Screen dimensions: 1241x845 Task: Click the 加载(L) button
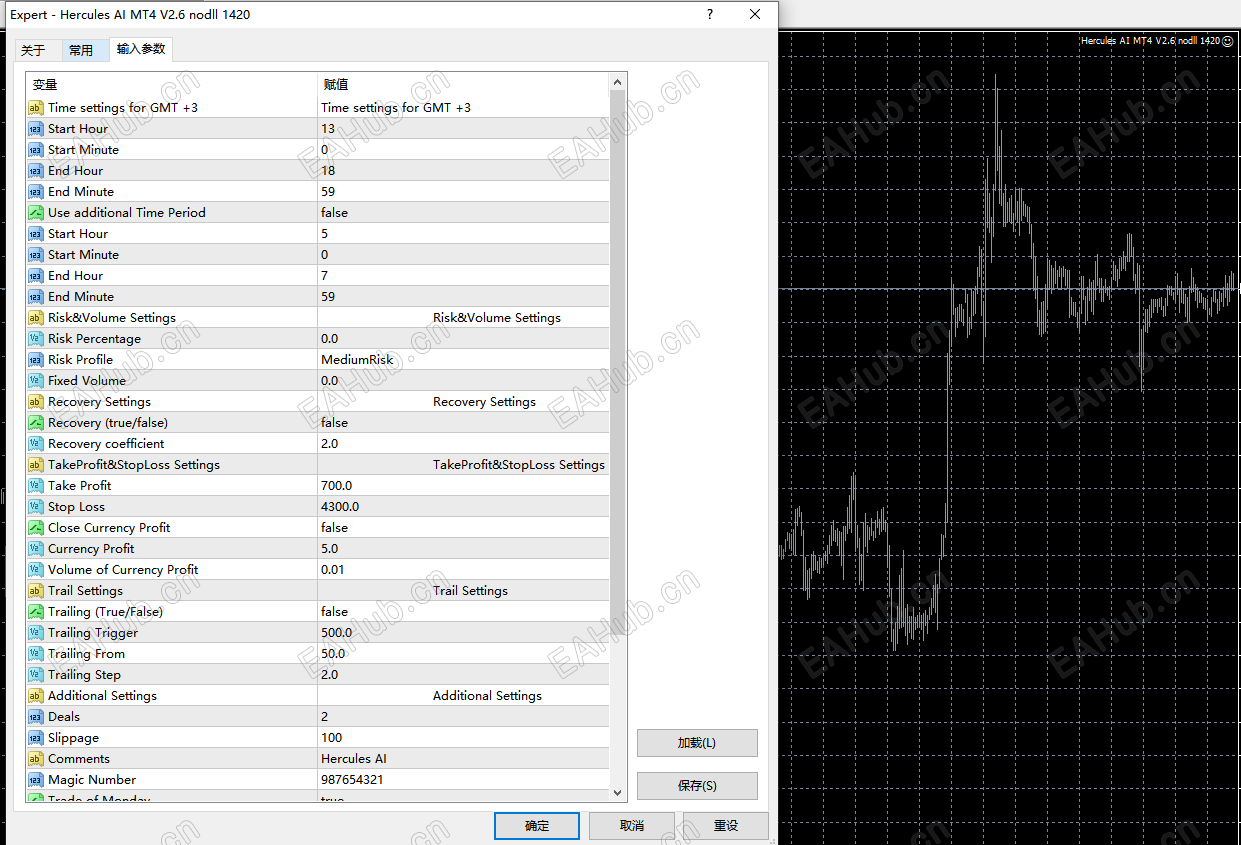[697, 743]
